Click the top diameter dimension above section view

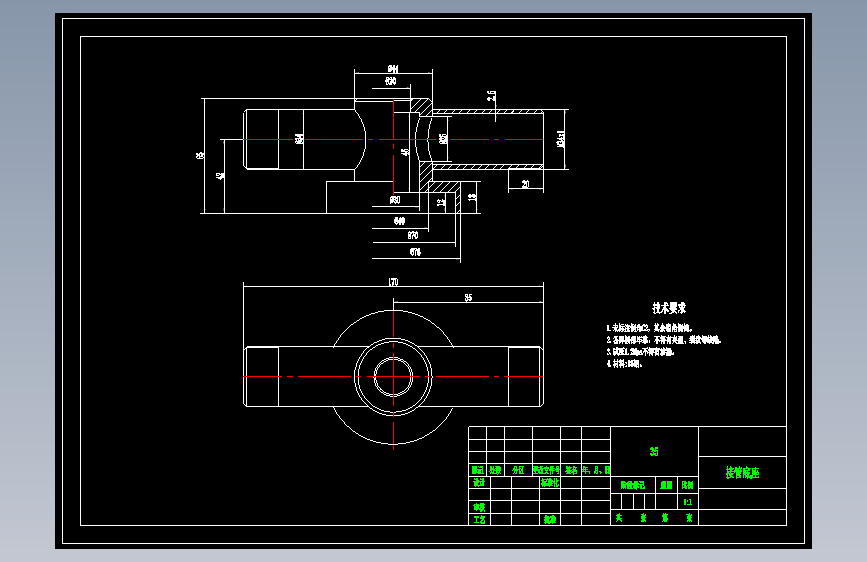(x=393, y=69)
